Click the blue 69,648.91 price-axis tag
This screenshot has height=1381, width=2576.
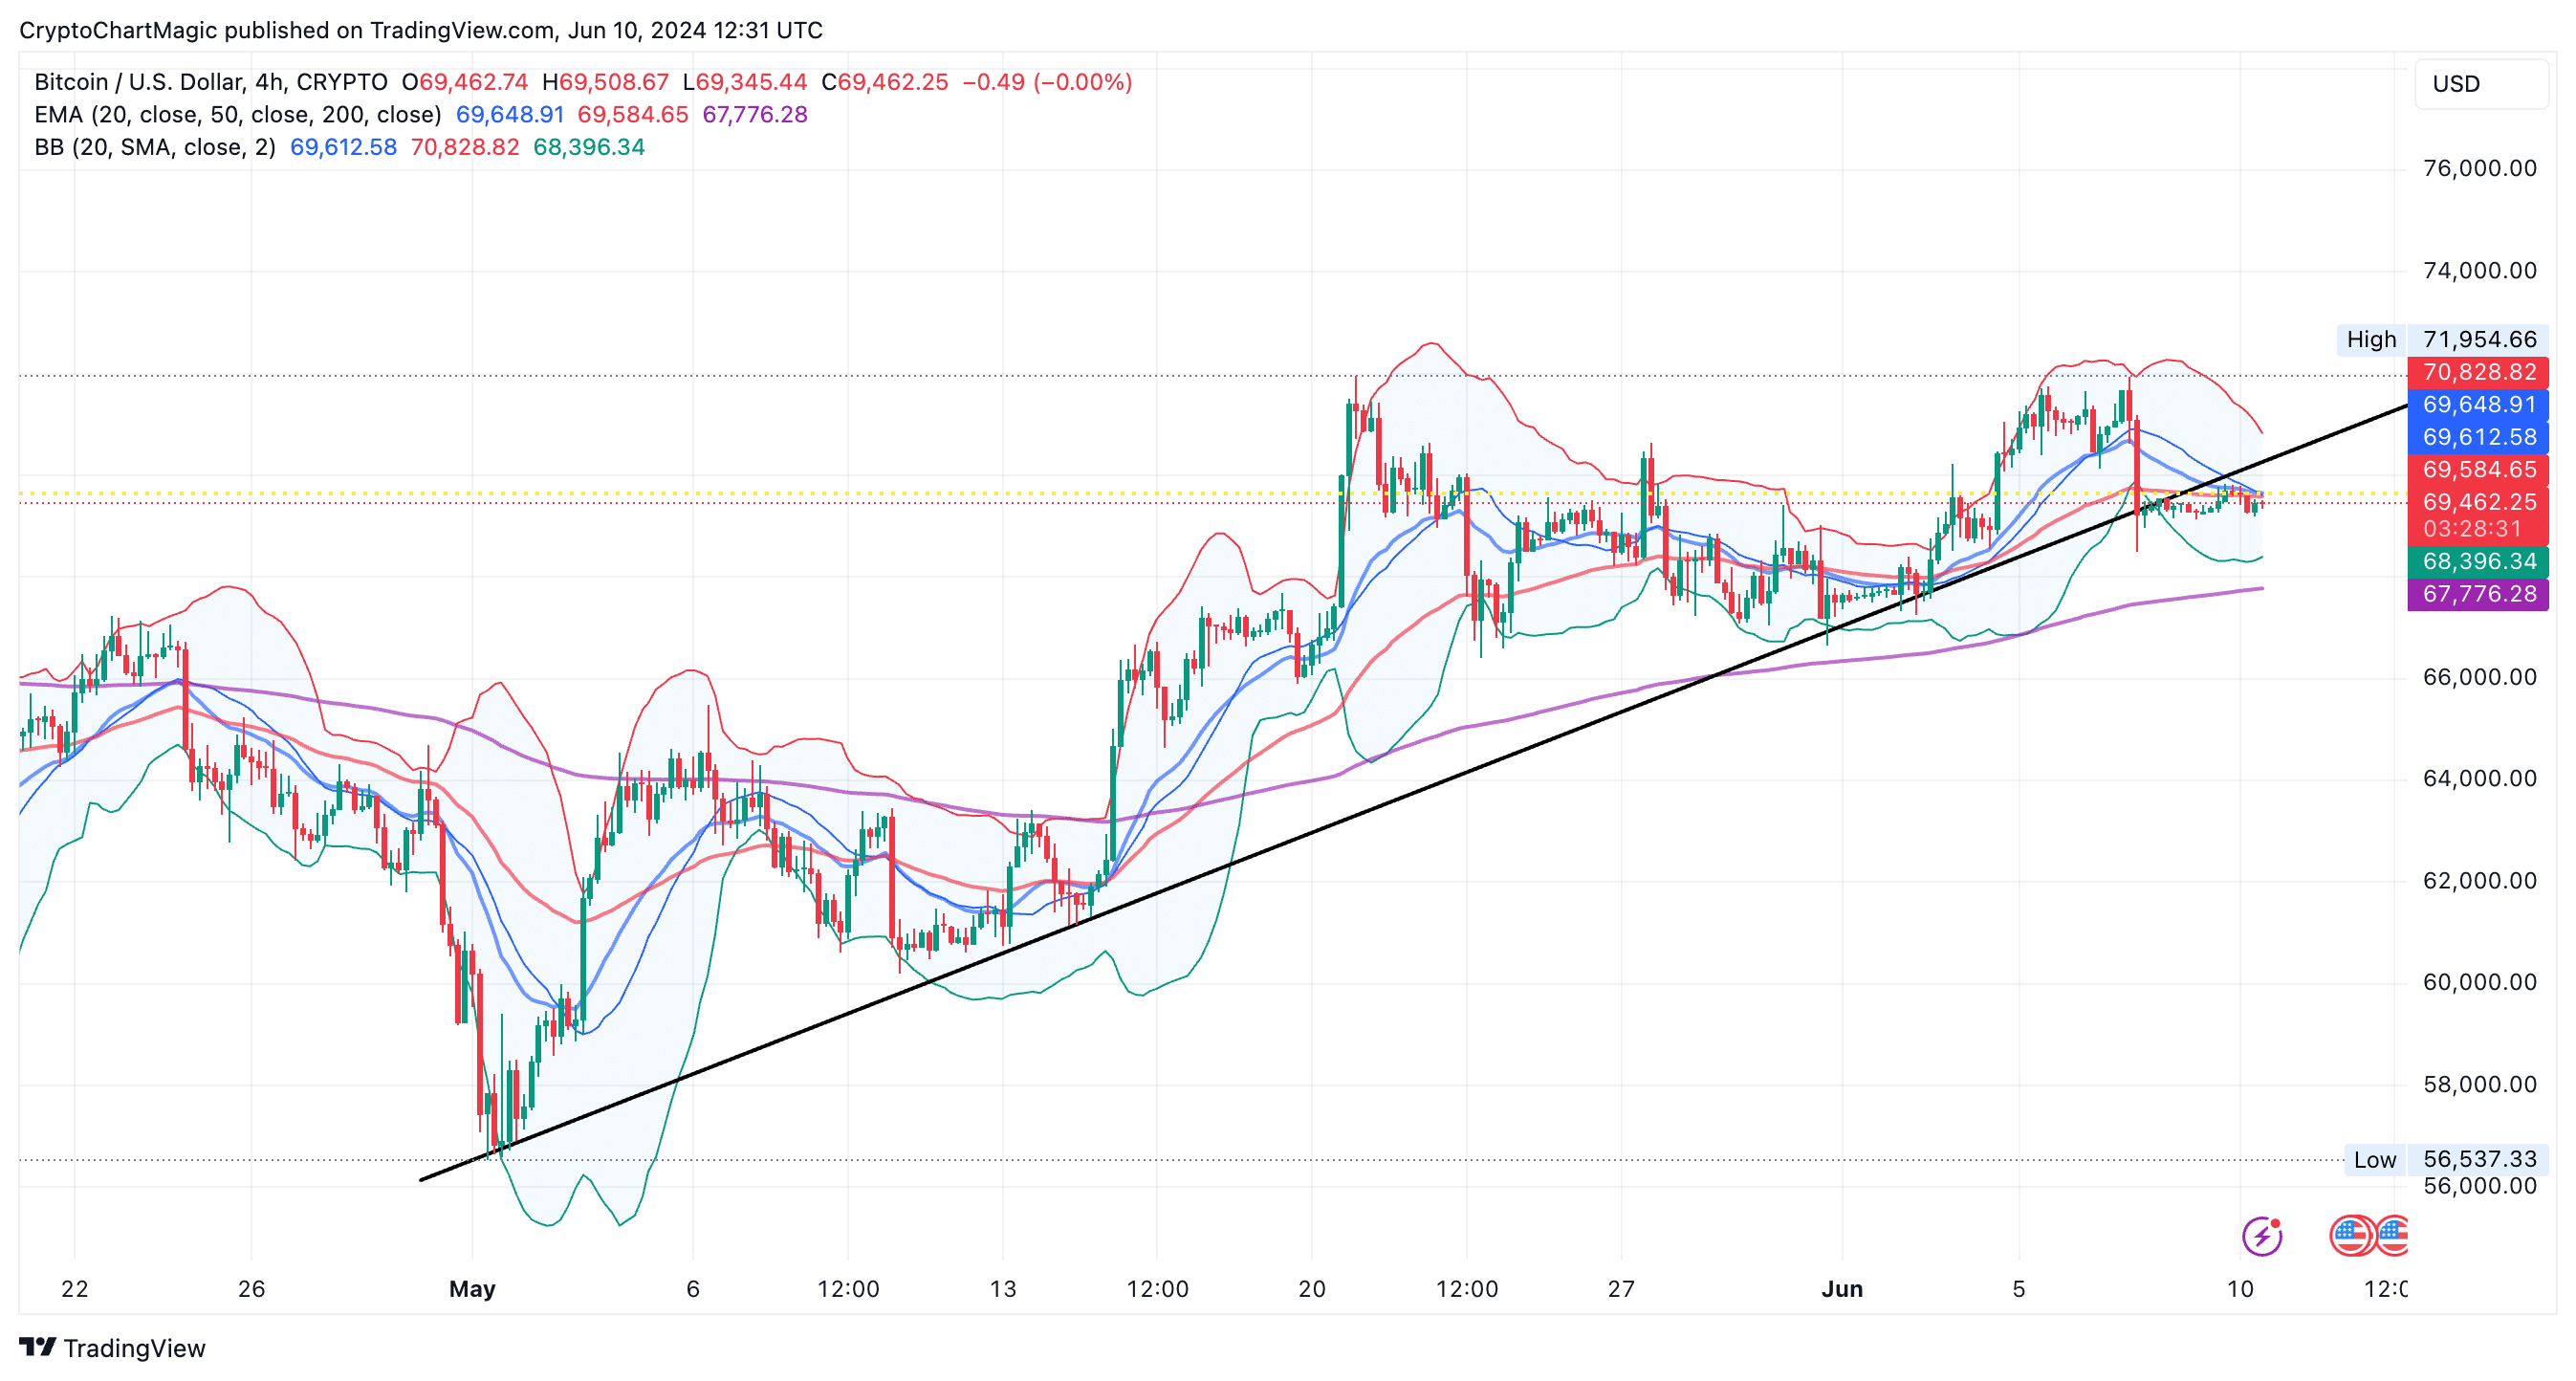tap(2478, 405)
